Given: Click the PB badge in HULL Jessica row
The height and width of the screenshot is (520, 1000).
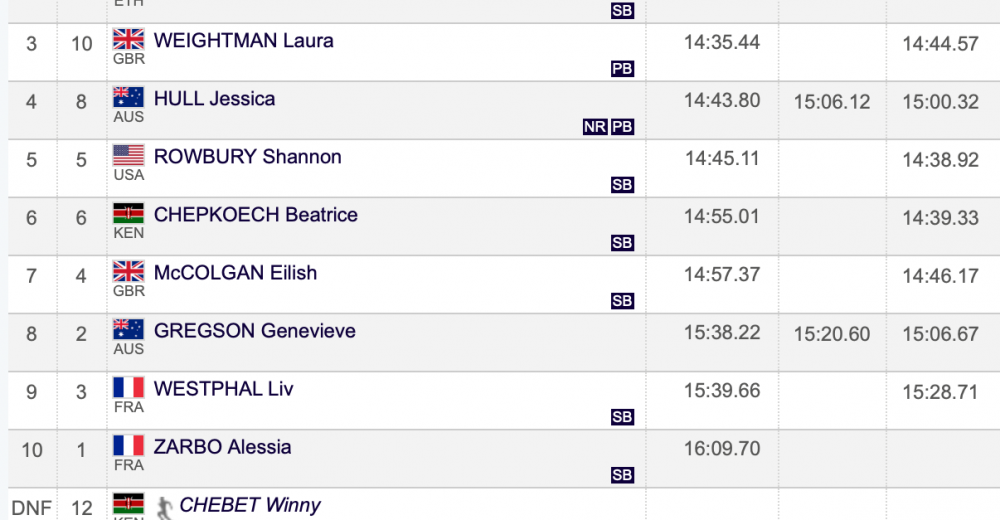Looking at the screenshot, I should tap(622, 127).
